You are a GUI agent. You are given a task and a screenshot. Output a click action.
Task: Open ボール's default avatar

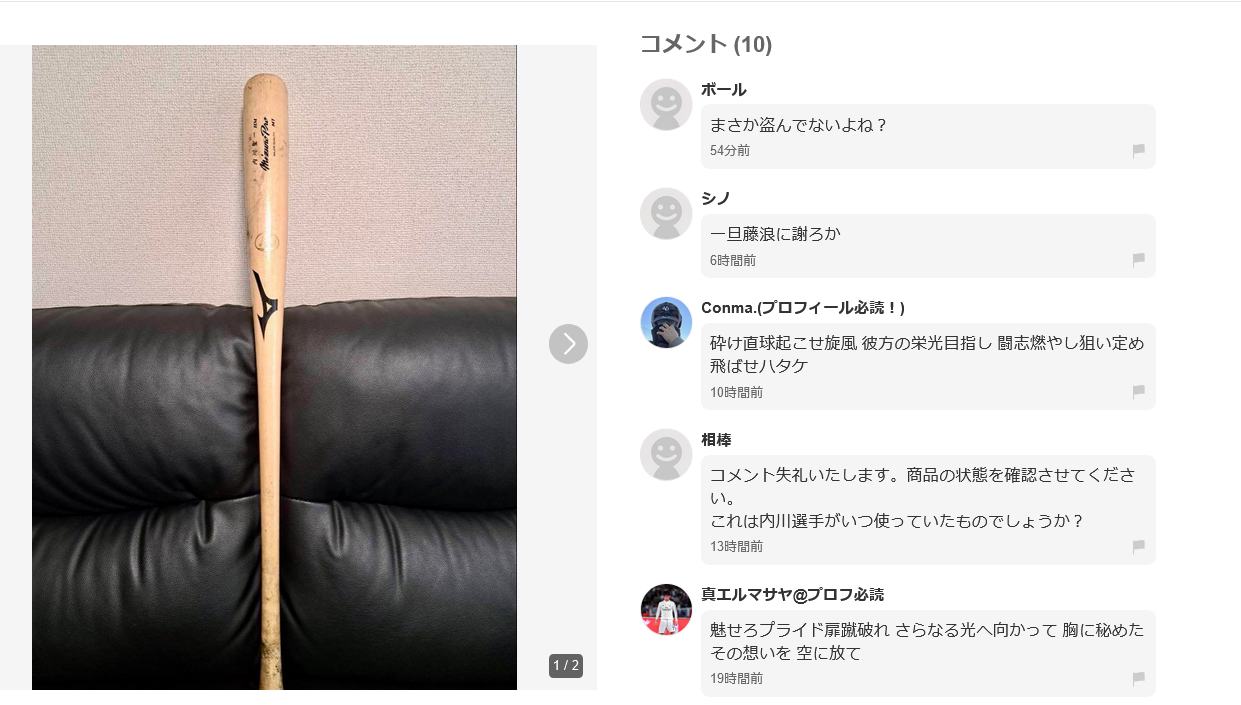click(x=666, y=105)
